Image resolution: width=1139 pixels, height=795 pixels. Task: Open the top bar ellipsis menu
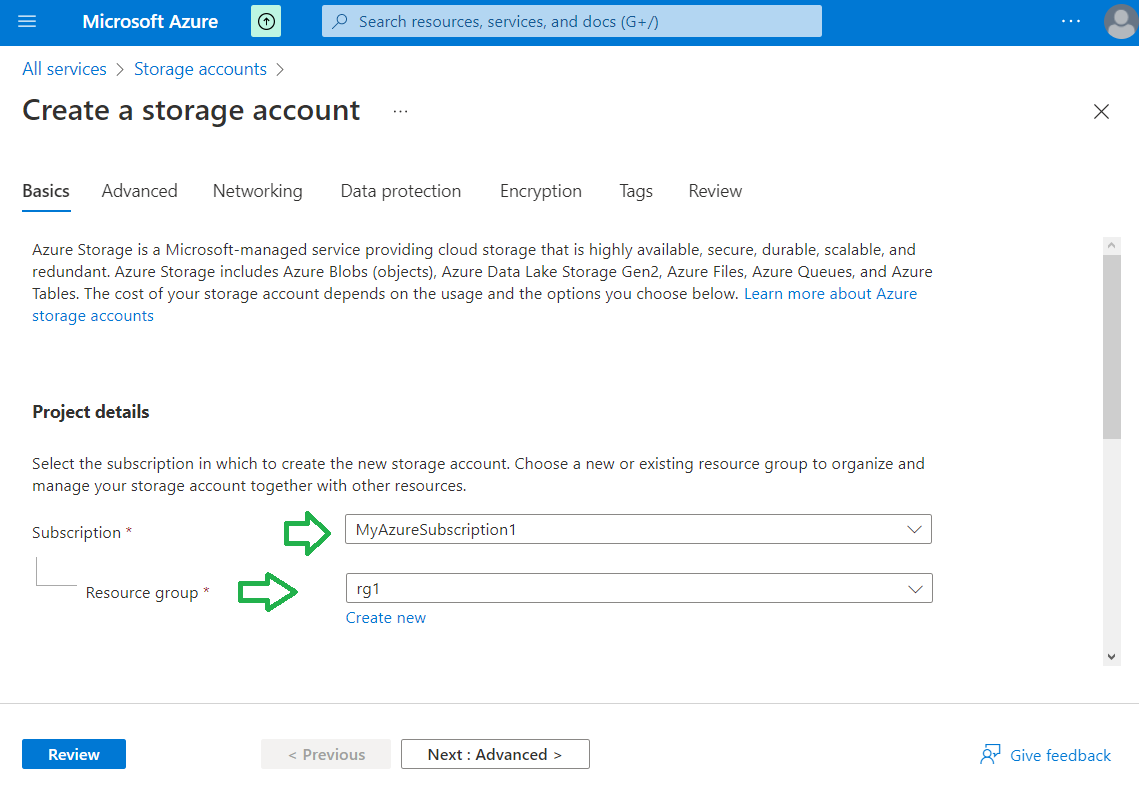1071,22
